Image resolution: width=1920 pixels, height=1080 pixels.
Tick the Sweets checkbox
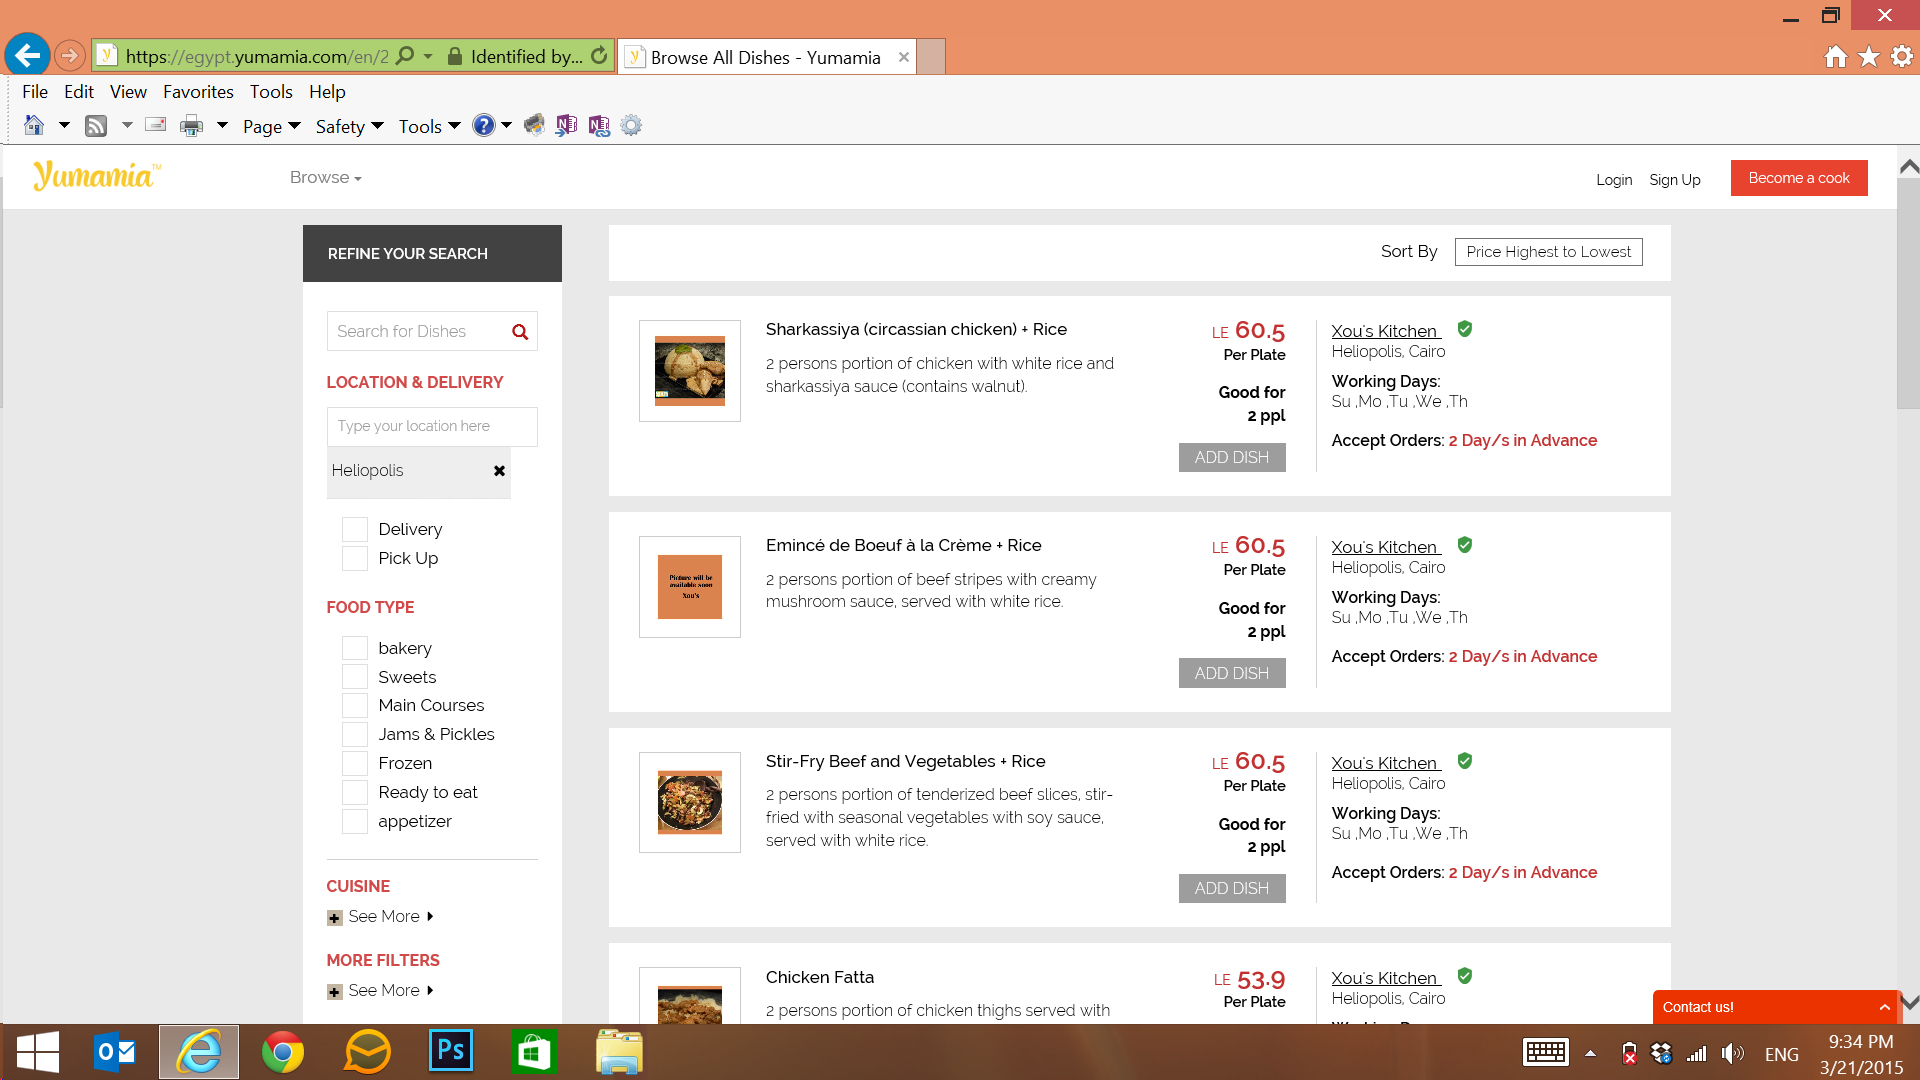pos(355,677)
